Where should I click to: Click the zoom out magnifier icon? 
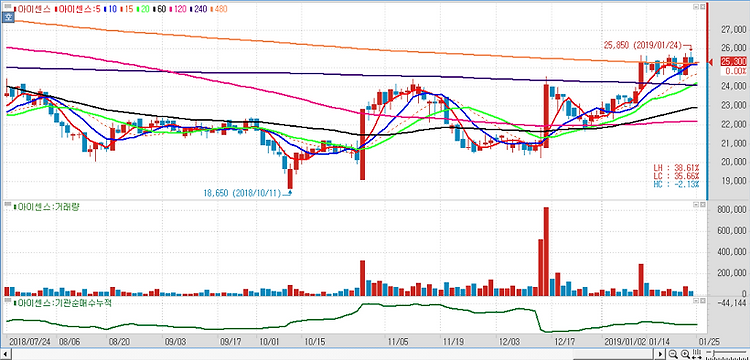click(x=673, y=354)
